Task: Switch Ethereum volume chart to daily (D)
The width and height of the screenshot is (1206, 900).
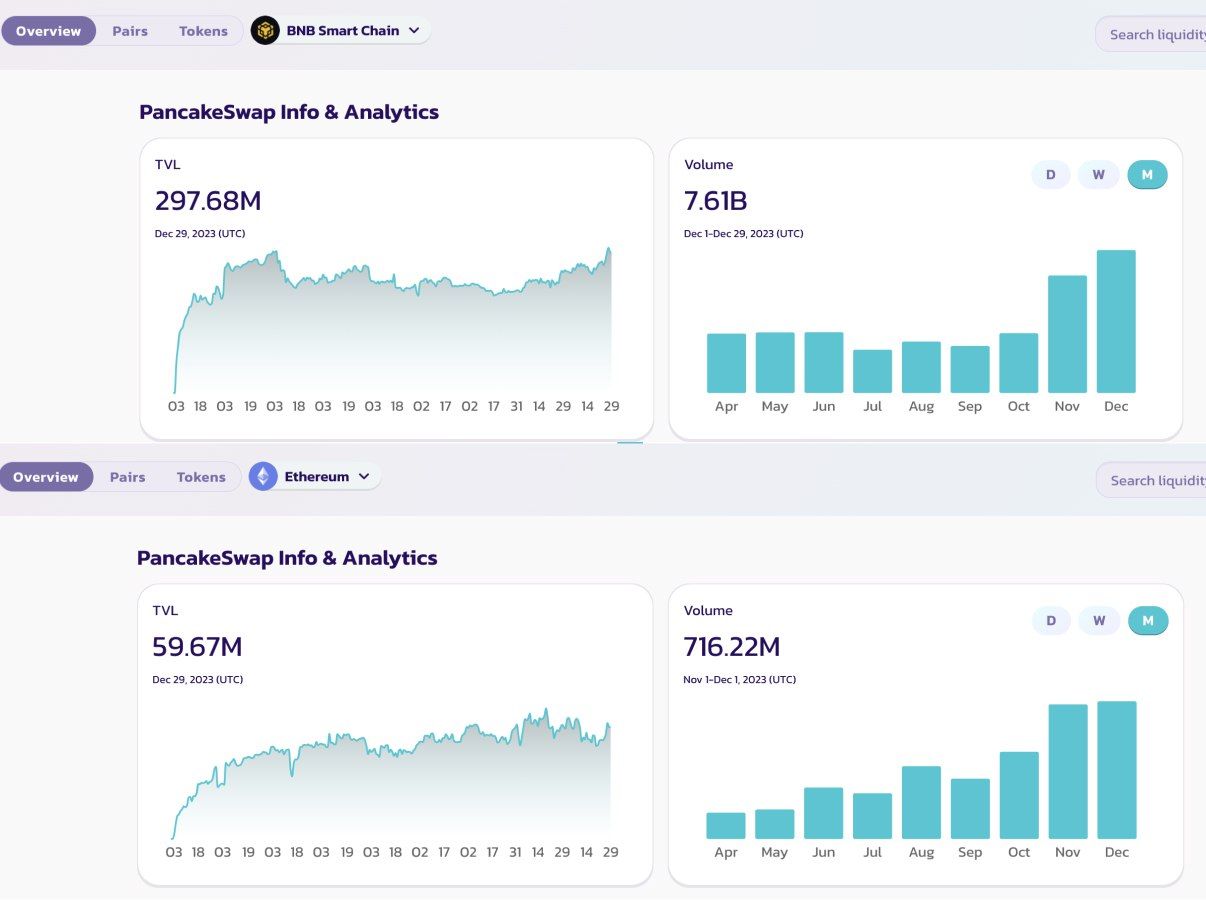Action: coord(1051,621)
